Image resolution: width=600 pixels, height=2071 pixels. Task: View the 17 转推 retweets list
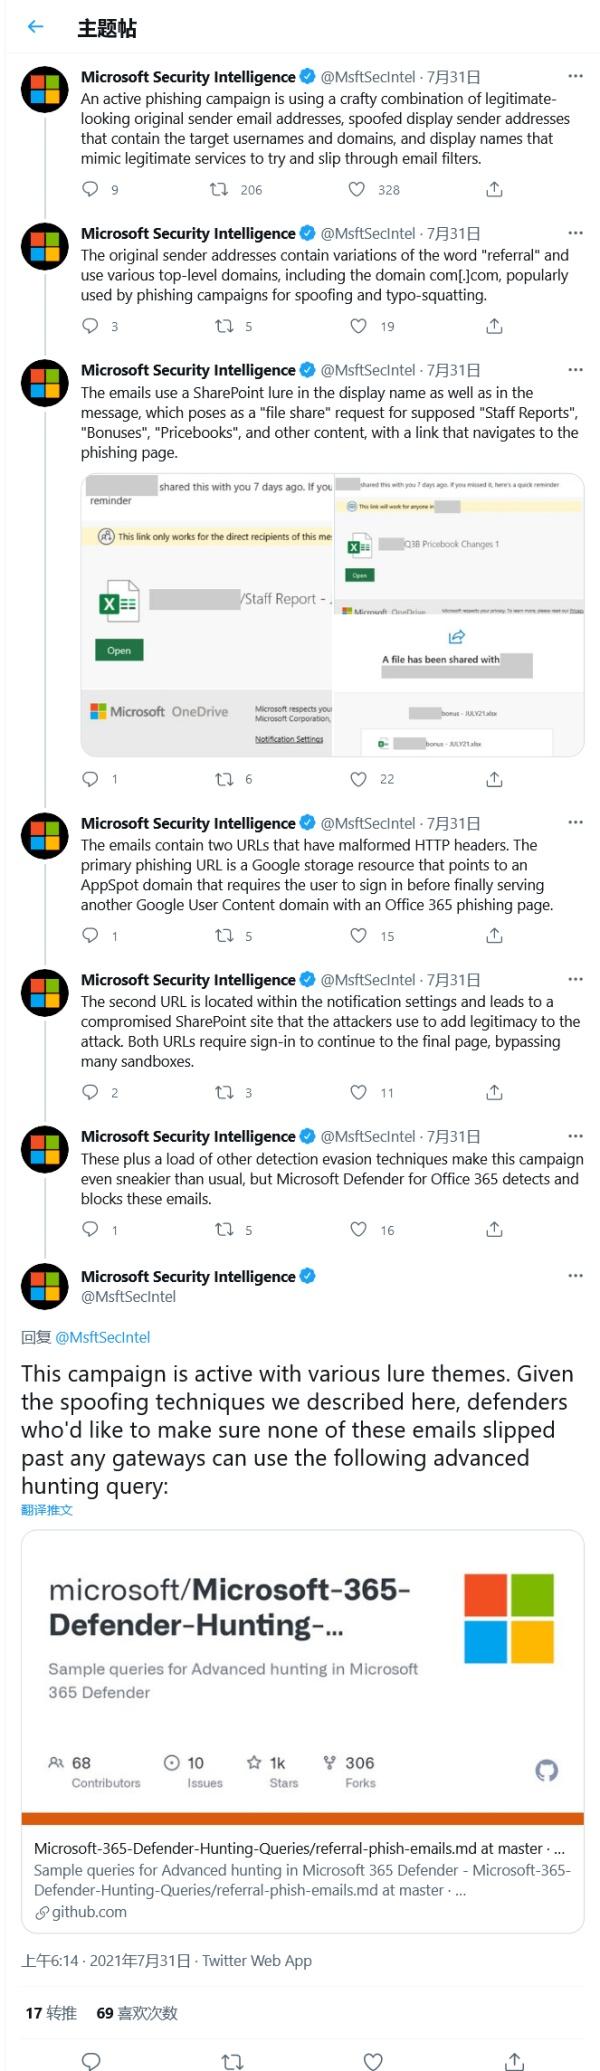pos(51,2013)
